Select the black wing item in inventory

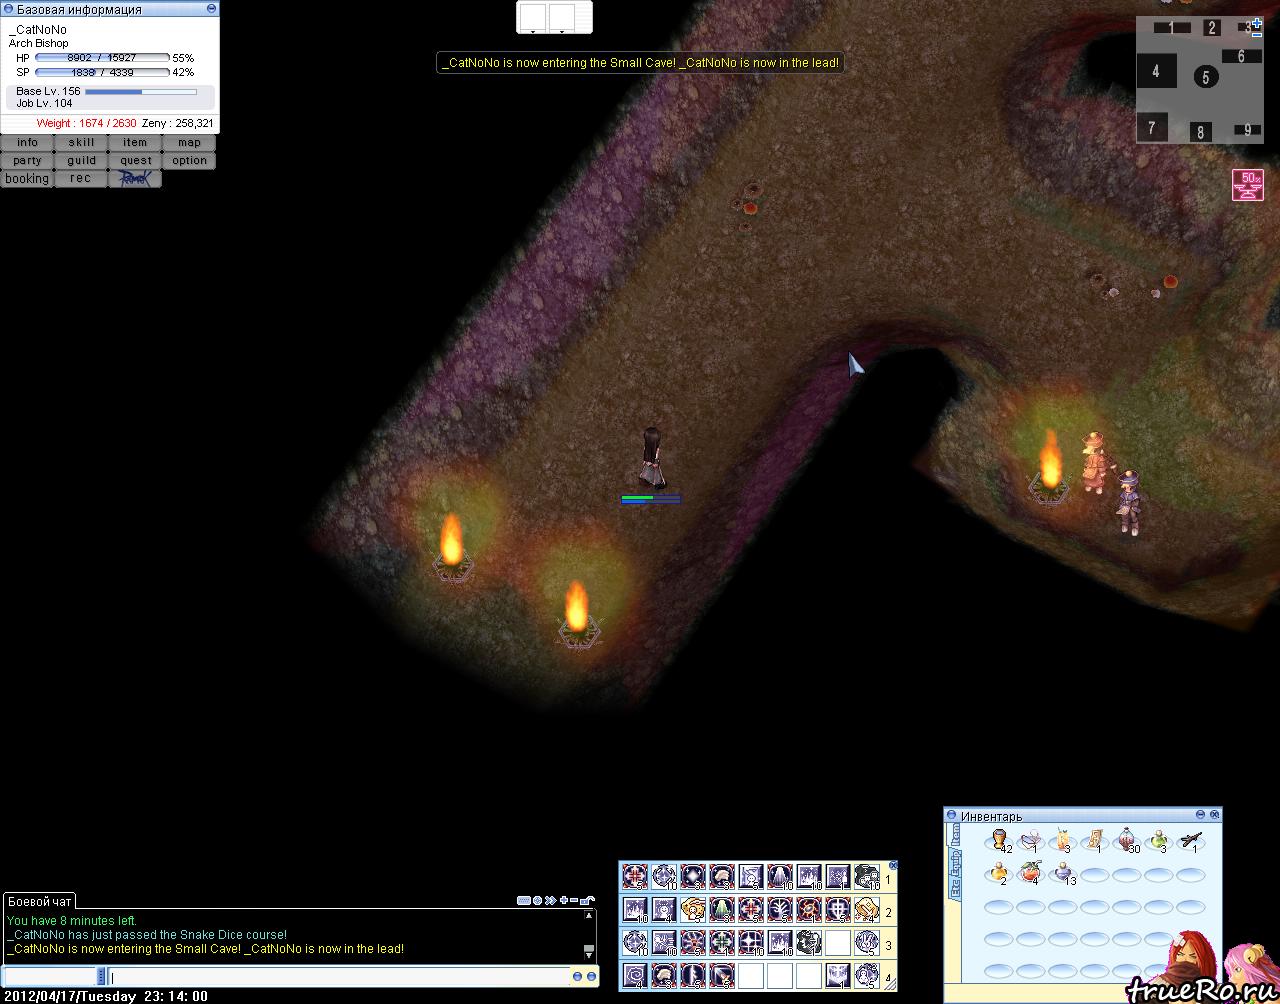point(1191,841)
